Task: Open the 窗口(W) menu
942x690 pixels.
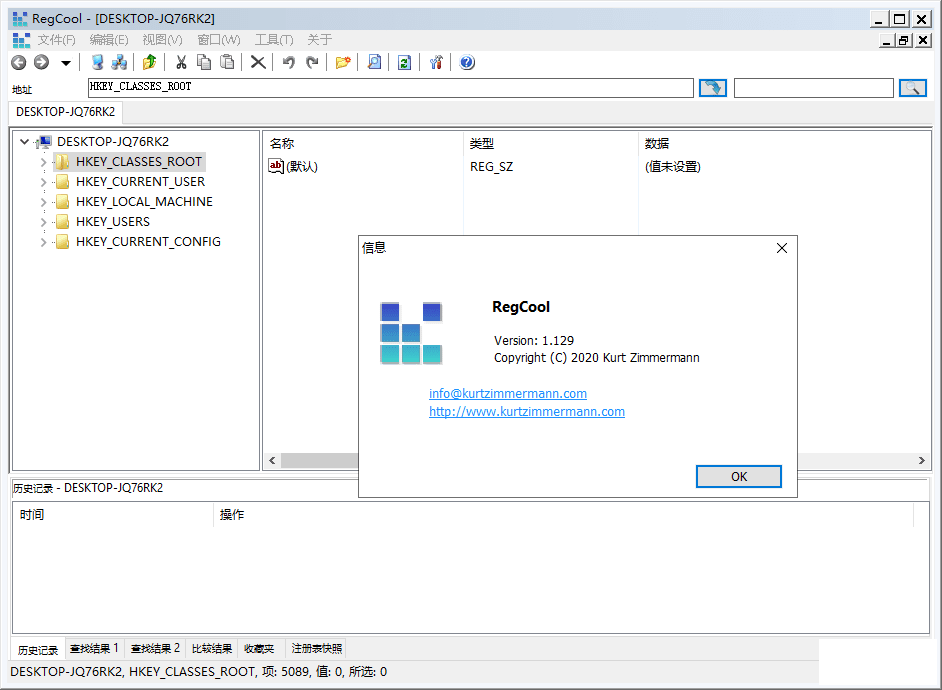Action: pyautogui.click(x=219, y=40)
